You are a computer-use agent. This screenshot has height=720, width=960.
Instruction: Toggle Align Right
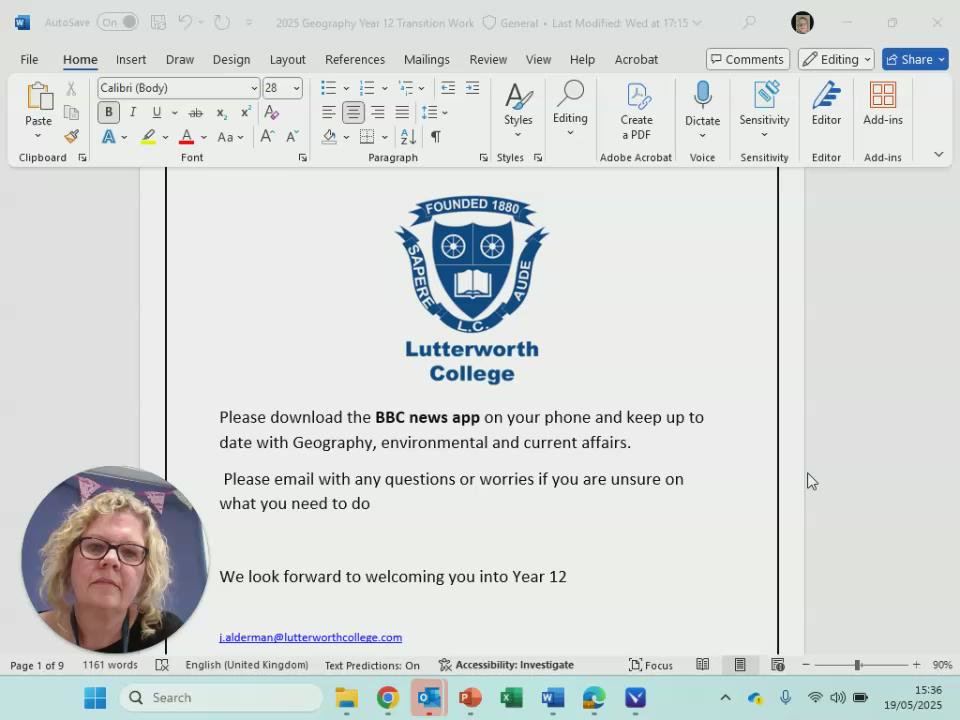tap(378, 112)
